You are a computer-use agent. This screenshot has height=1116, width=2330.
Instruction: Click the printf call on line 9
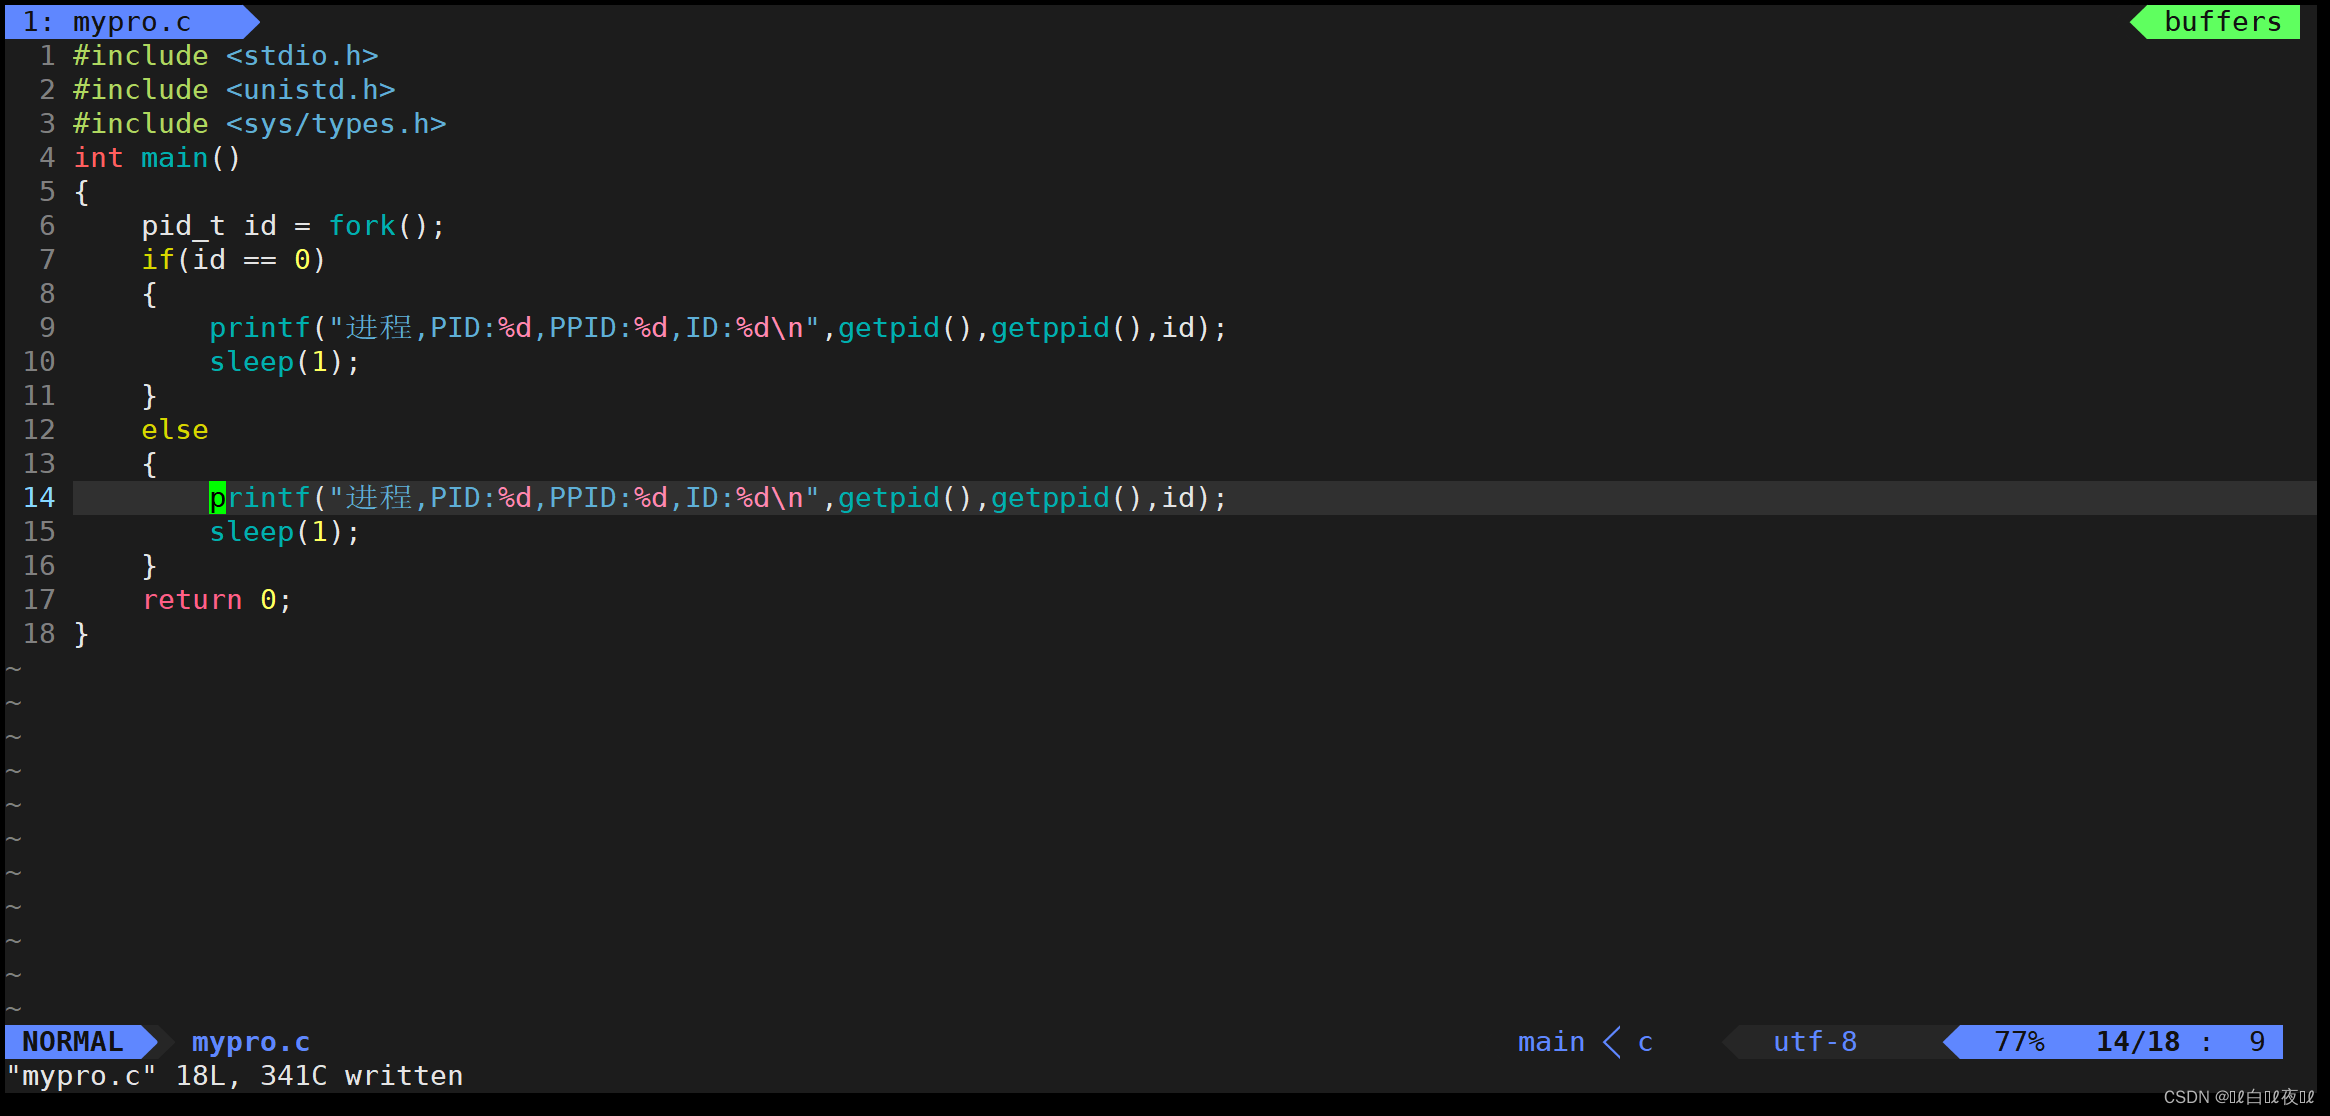coord(718,328)
